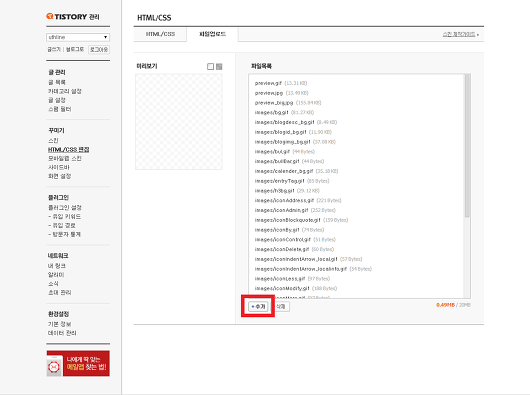Select file images/blogimg_bg.gif

pyautogui.click(x=295, y=142)
